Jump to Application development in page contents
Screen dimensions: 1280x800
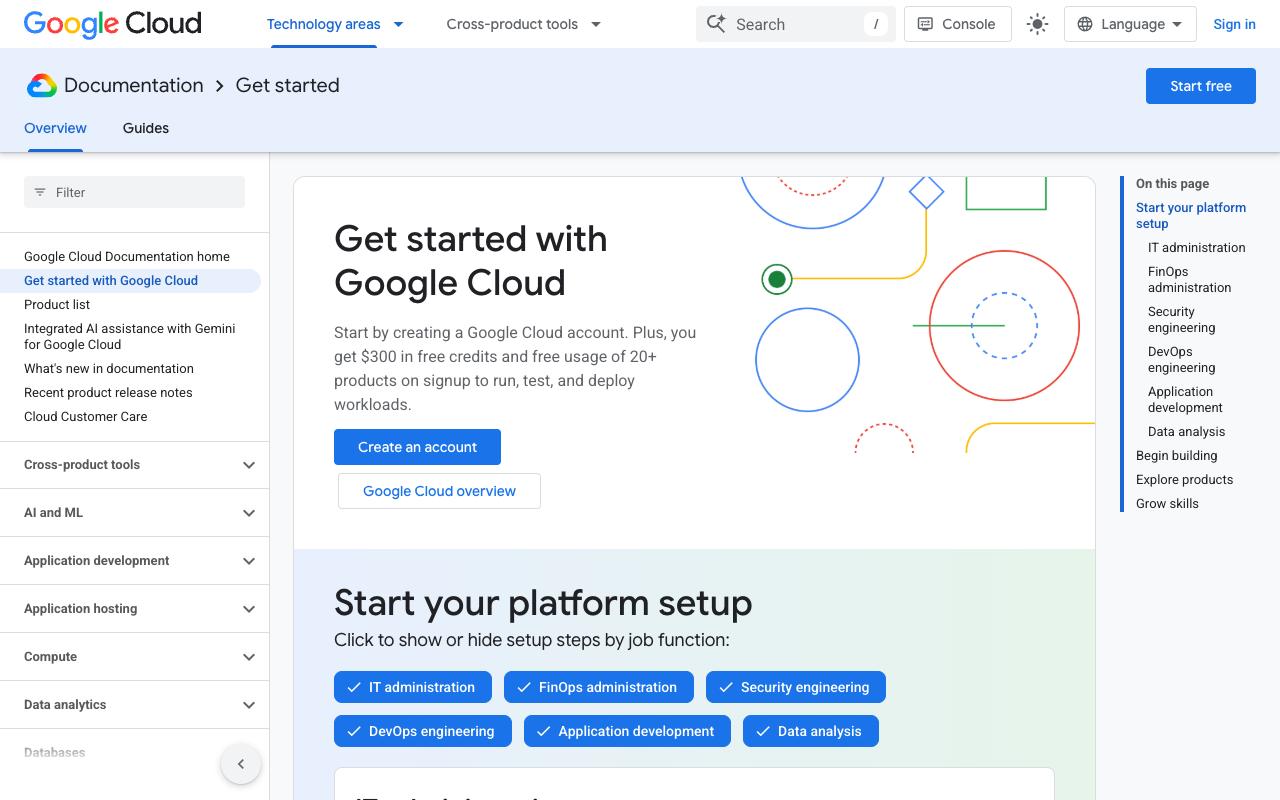click(1186, 400)
